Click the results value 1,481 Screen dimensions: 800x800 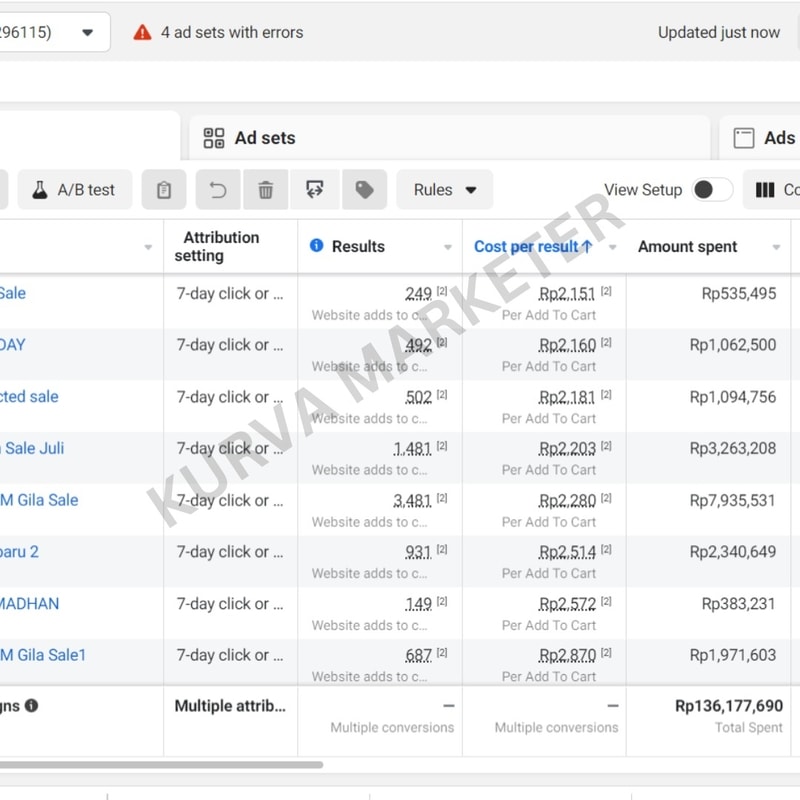click(412, 448)
